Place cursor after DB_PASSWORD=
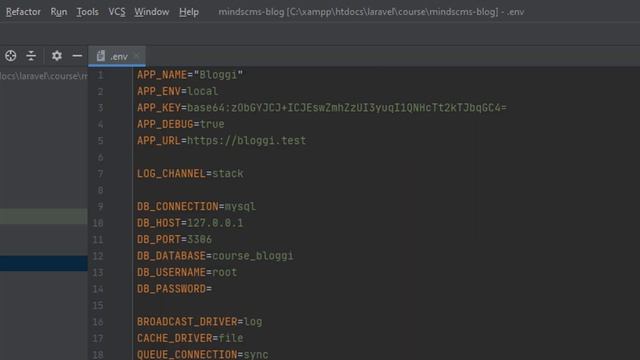Image resolution: width=640 pixels, height=360 pixels. pyautogui.click(x=212, y=289)
